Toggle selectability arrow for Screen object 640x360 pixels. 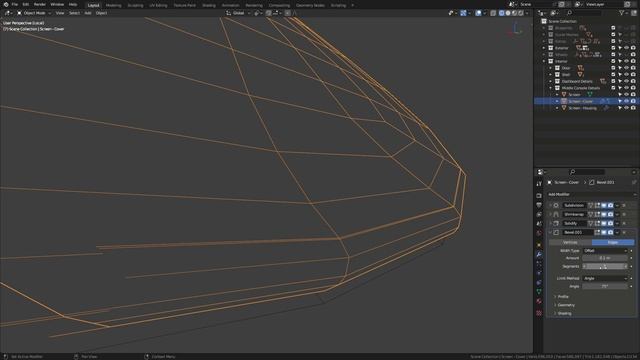[x=620, y=95]
